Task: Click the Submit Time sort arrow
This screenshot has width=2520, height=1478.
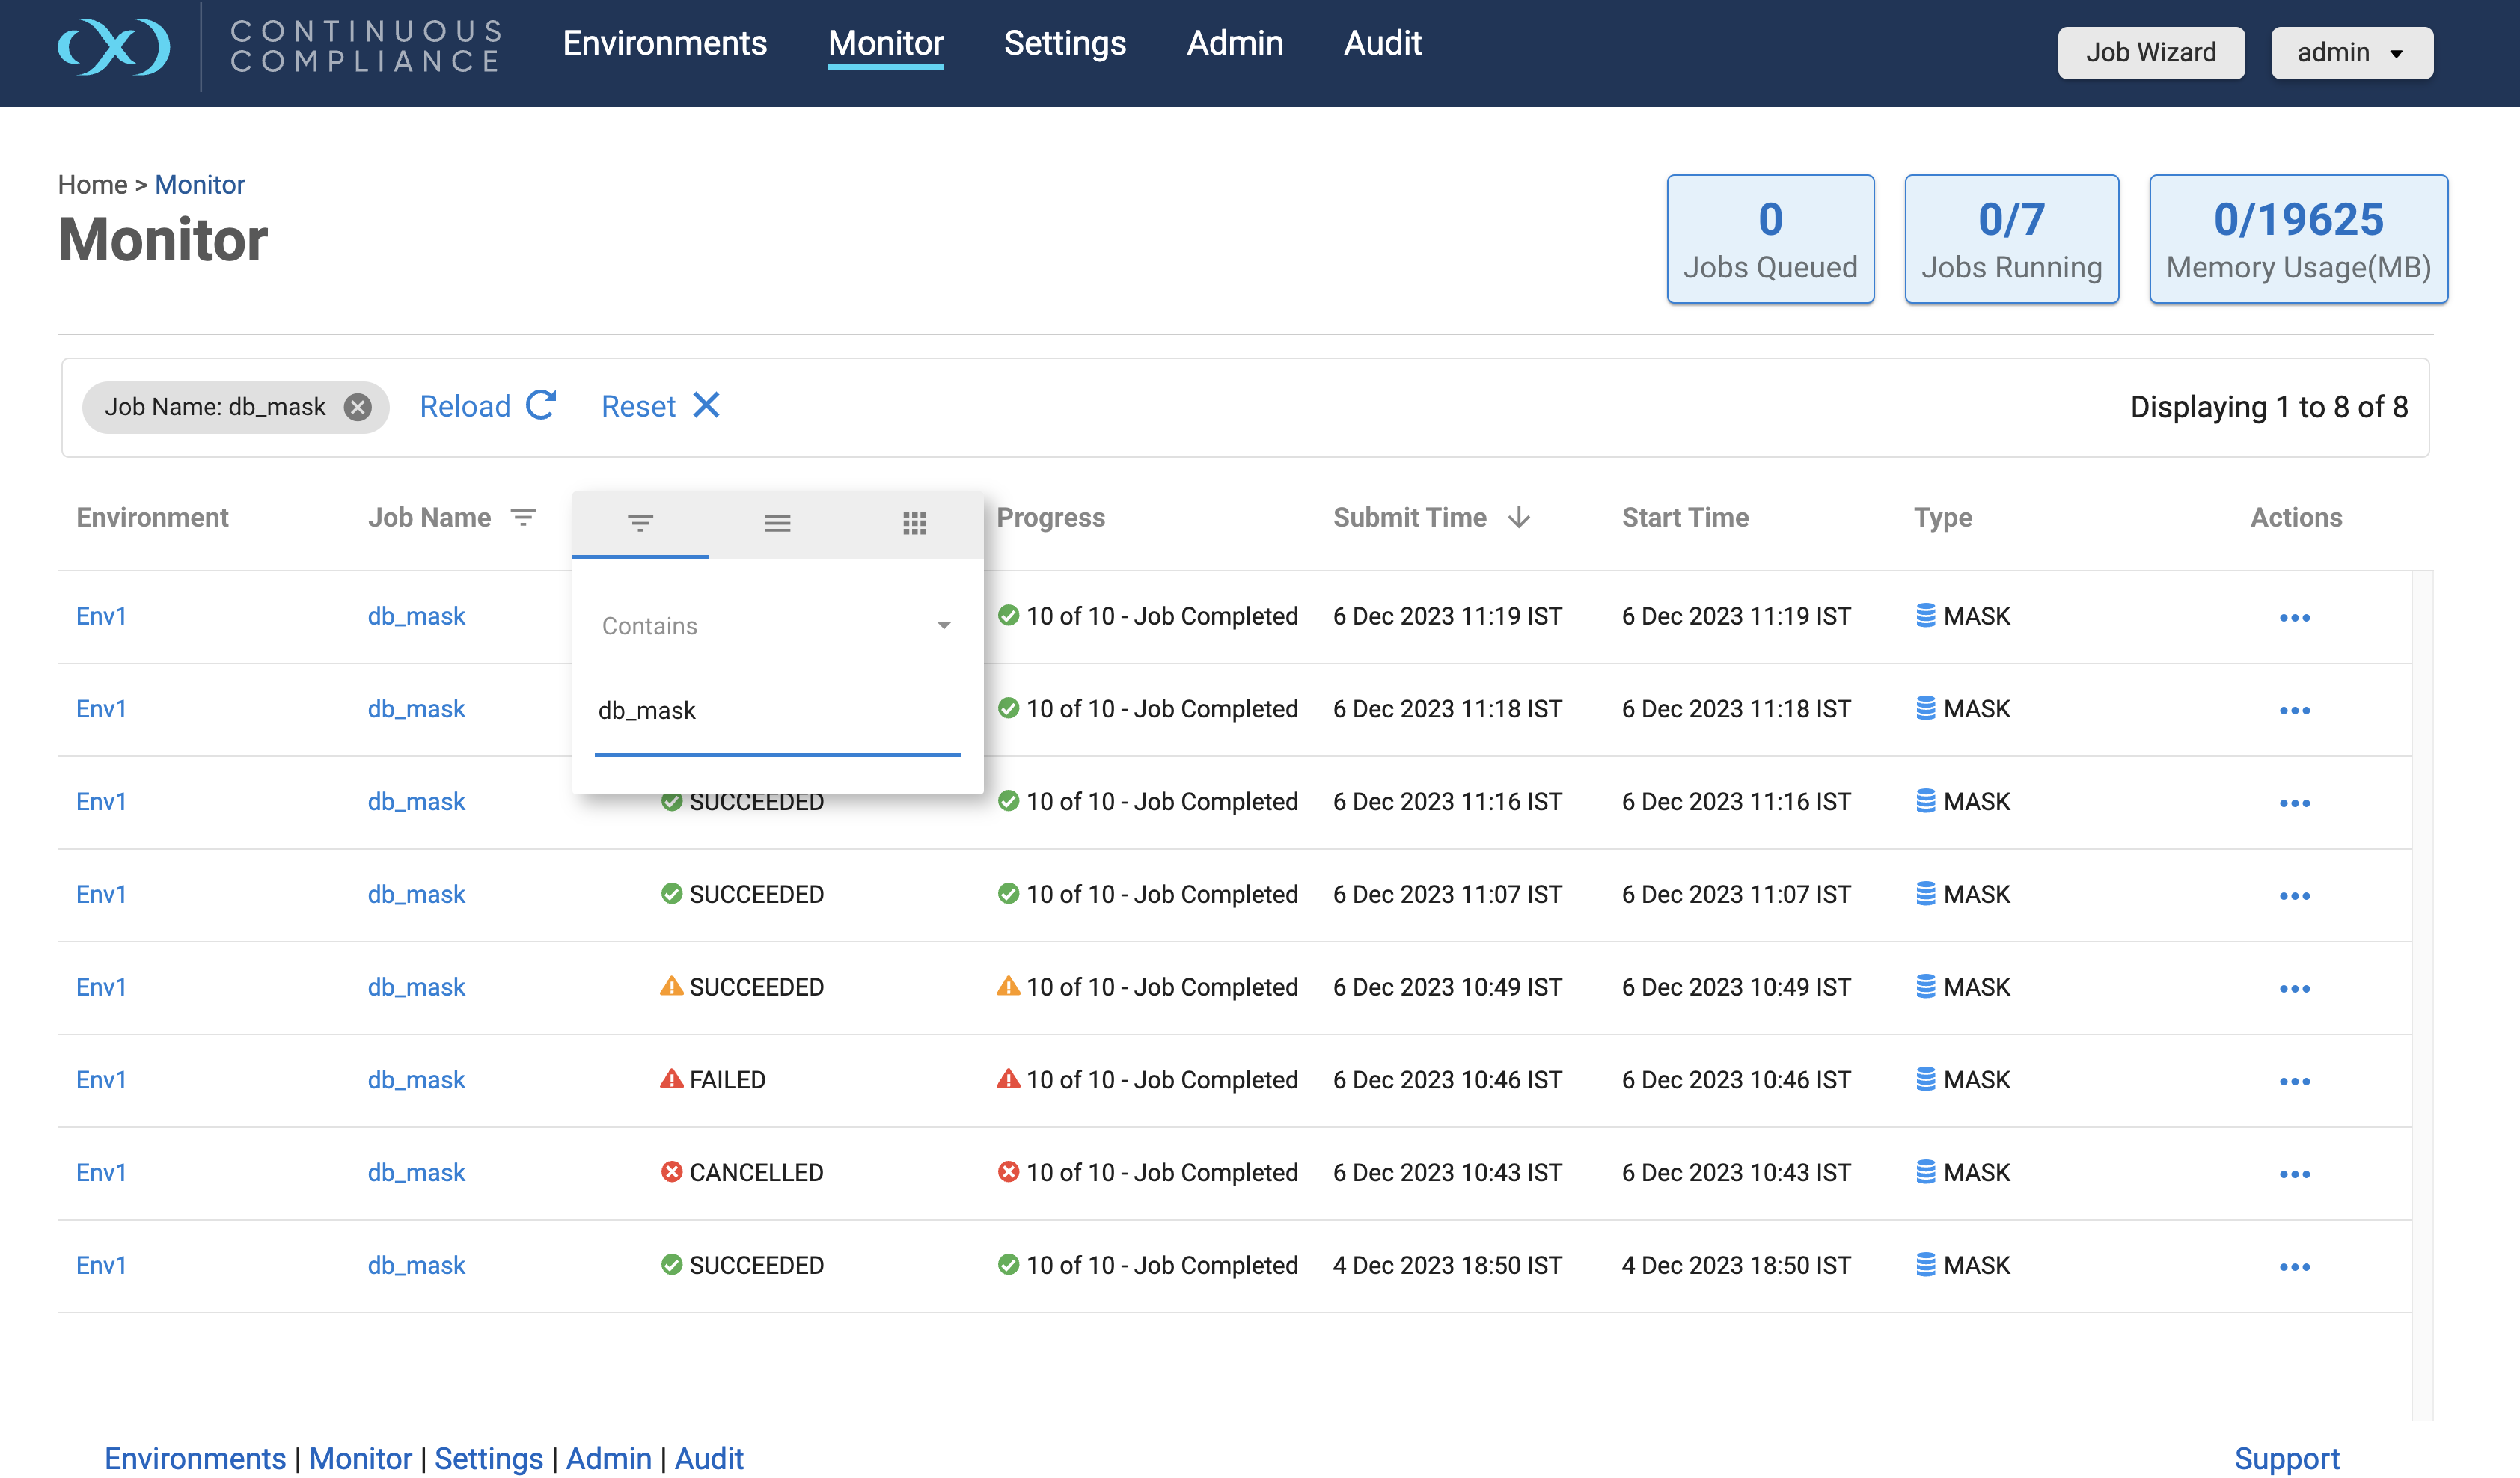Action: point(1518,517)
